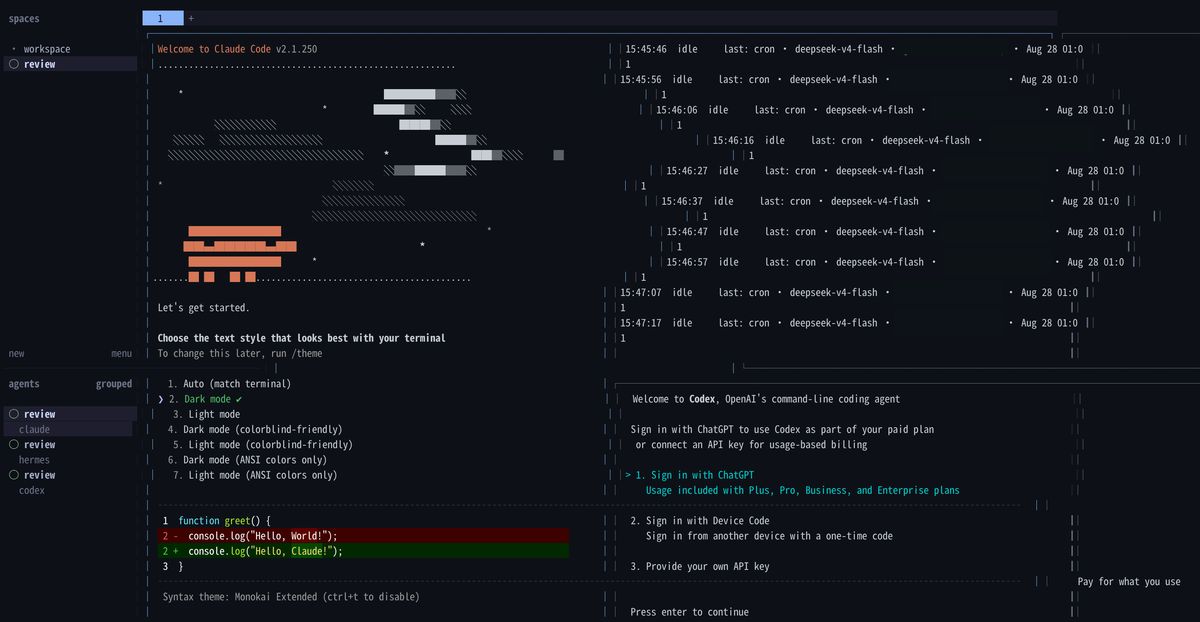The width and height of the screenshot is (1200, 622).
Task: Click the circle icon of the review agent above codex
Action: tap(13, 475)
